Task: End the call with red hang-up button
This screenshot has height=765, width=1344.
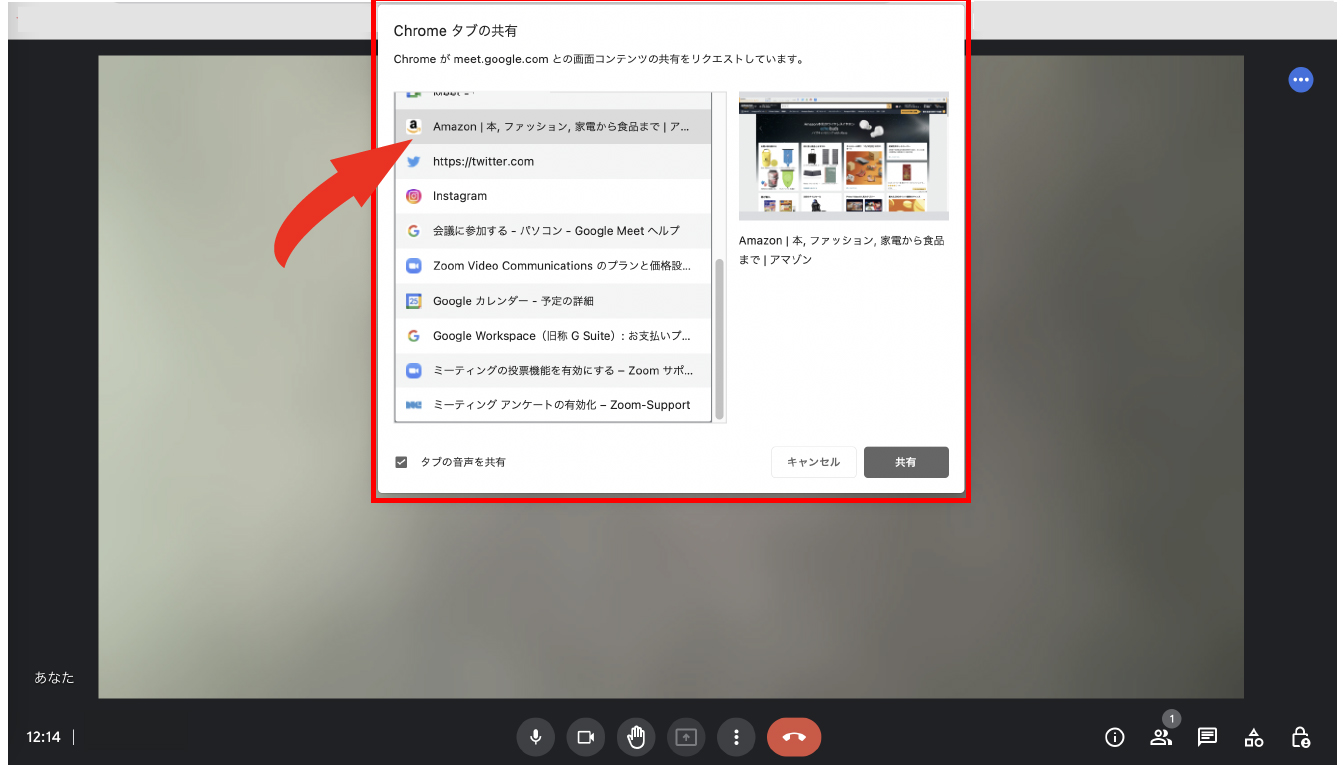Action: point(794,737)
